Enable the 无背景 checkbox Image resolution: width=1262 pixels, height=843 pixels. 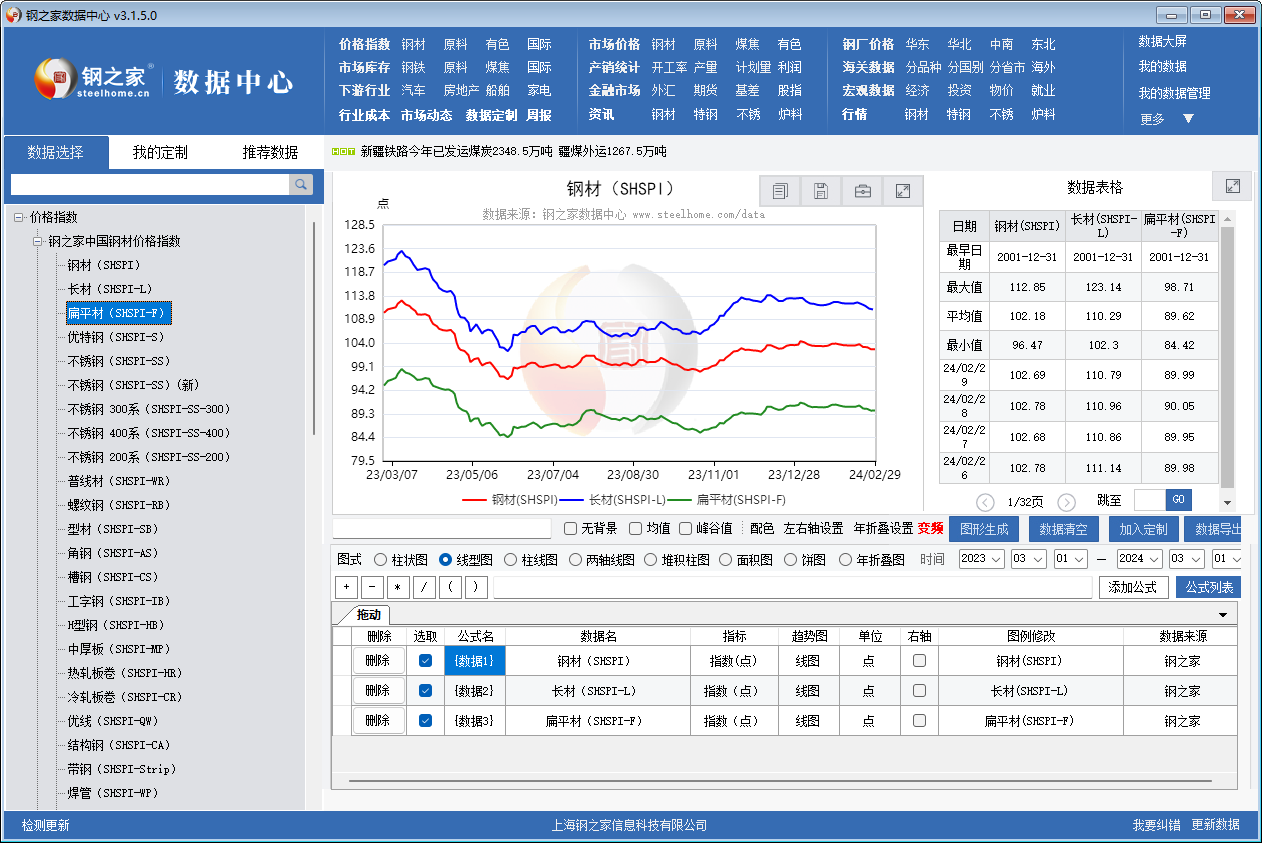[571, 528]
